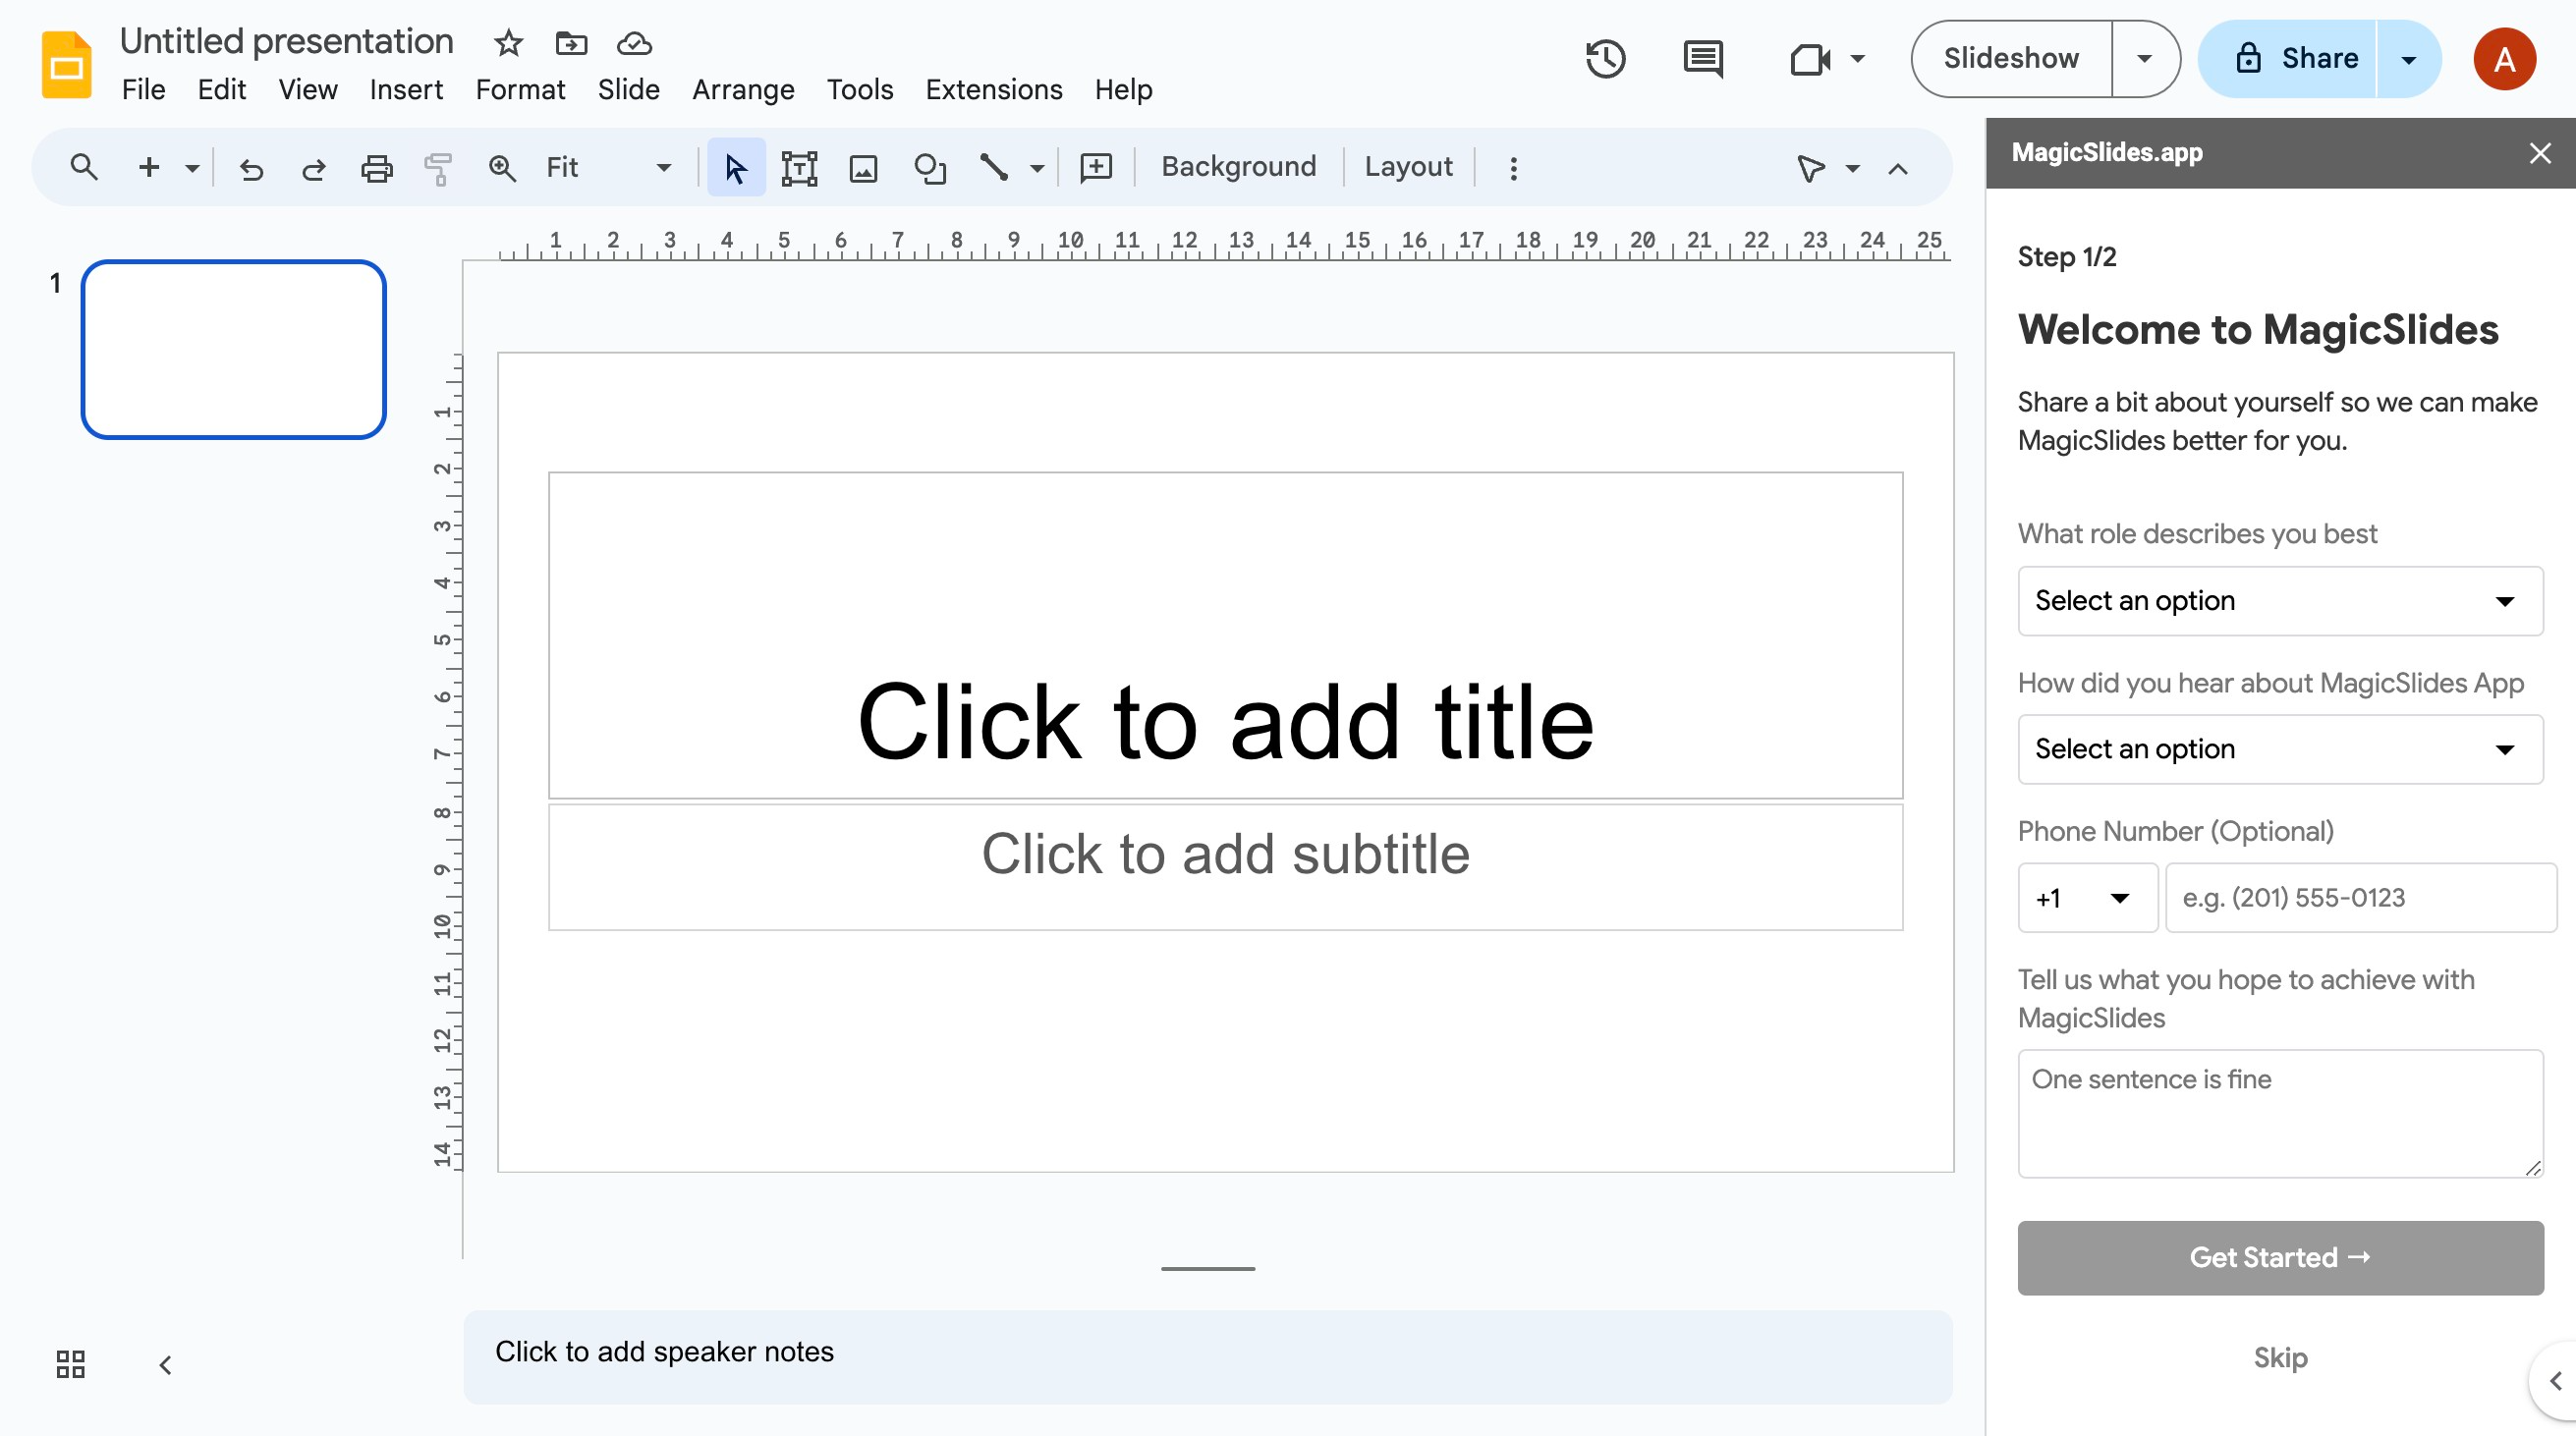Click the phone number input field
The height and width of the screenshot is (1436, 2576).
pyautogui.click(x=2360, y=898)
